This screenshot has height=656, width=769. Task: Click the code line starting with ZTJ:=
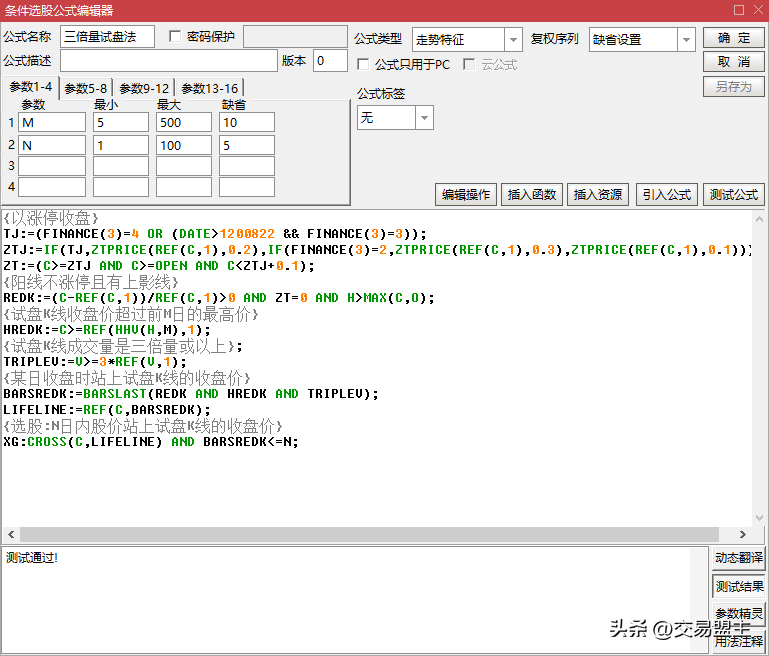pos(377,250)
